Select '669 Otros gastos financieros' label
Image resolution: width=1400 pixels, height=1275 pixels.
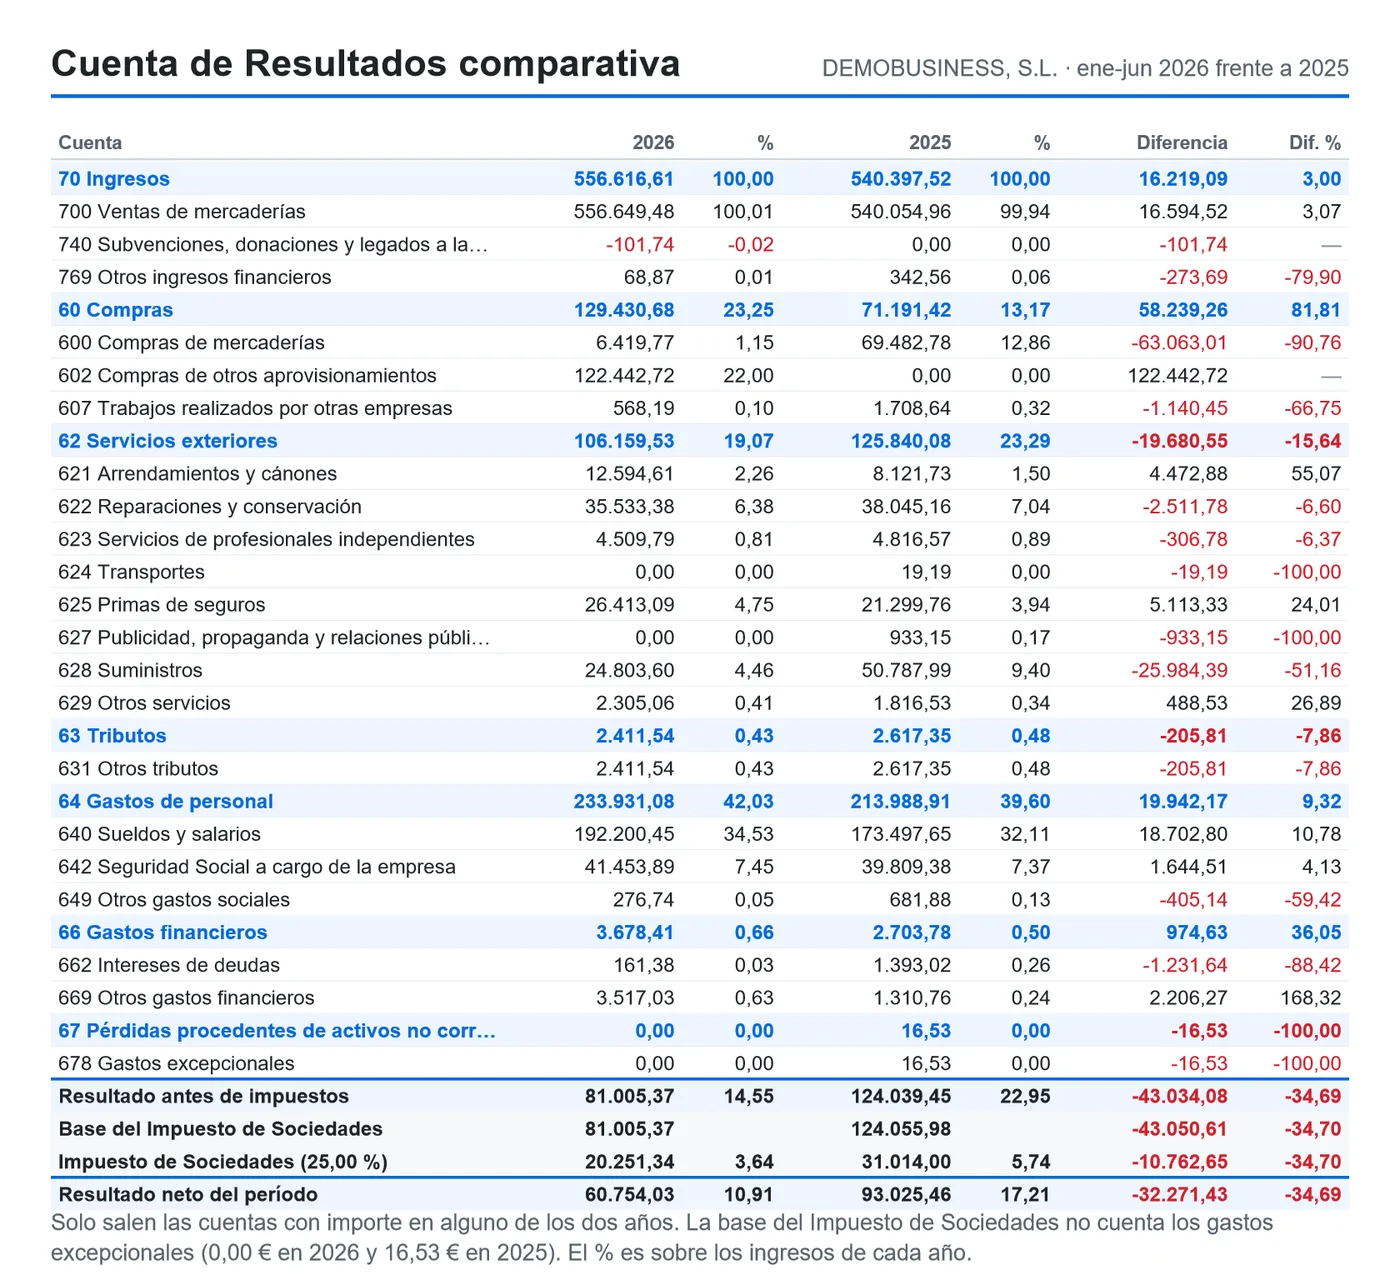pos(186,998)
